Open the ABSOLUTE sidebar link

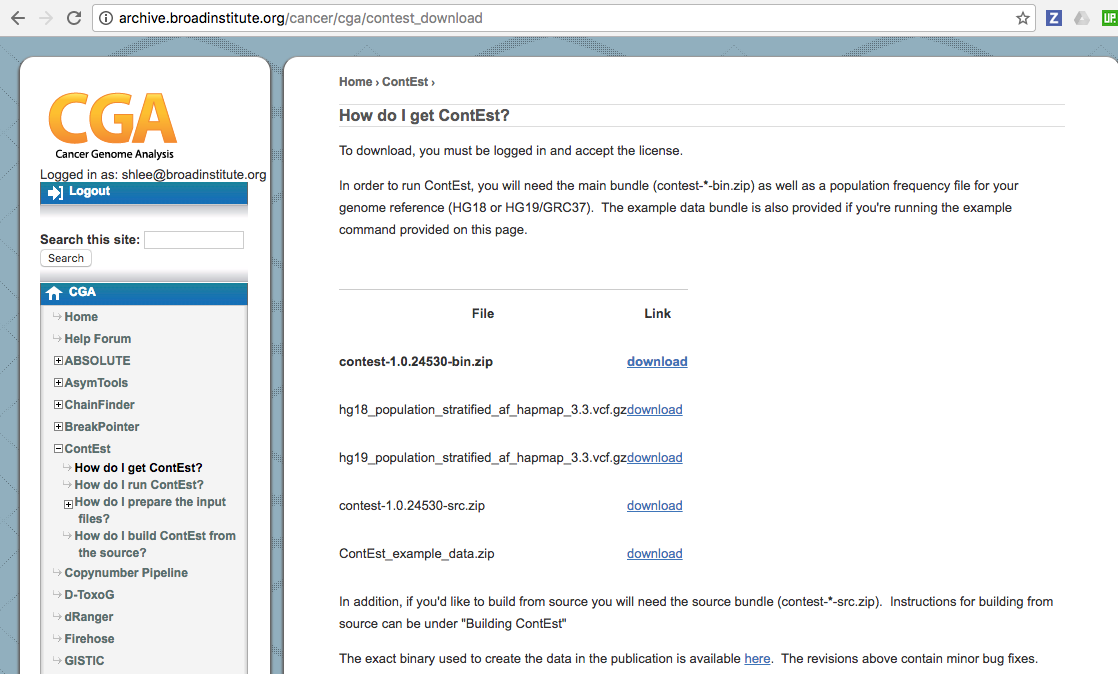[x=98, y=361]
